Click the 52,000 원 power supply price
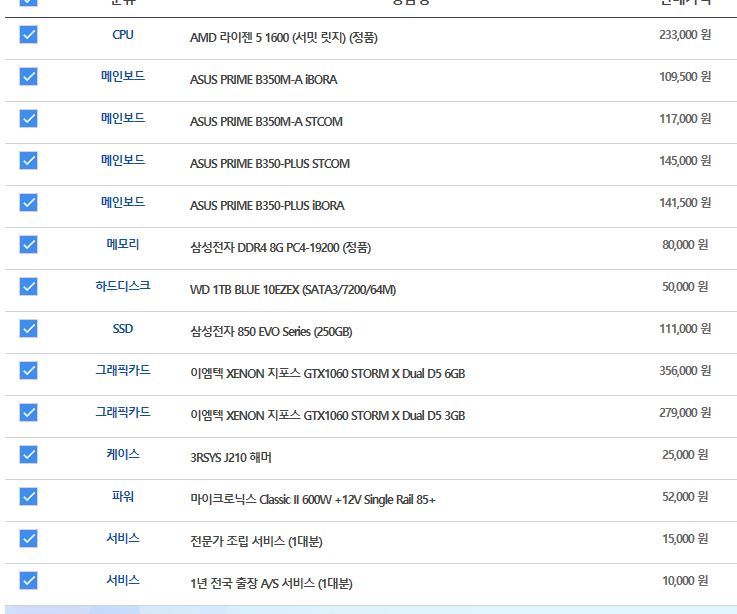The image size is (737, 614). coord(685,496)
